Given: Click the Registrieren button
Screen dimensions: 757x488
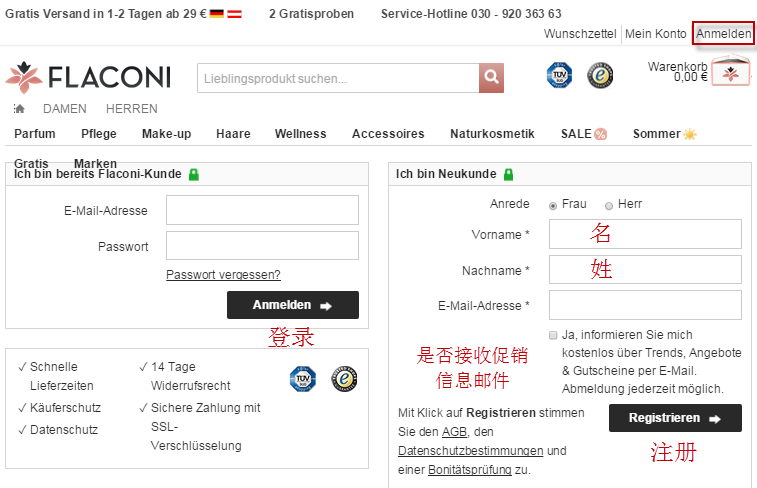Looking at the screenshot, I should point(675,418).
